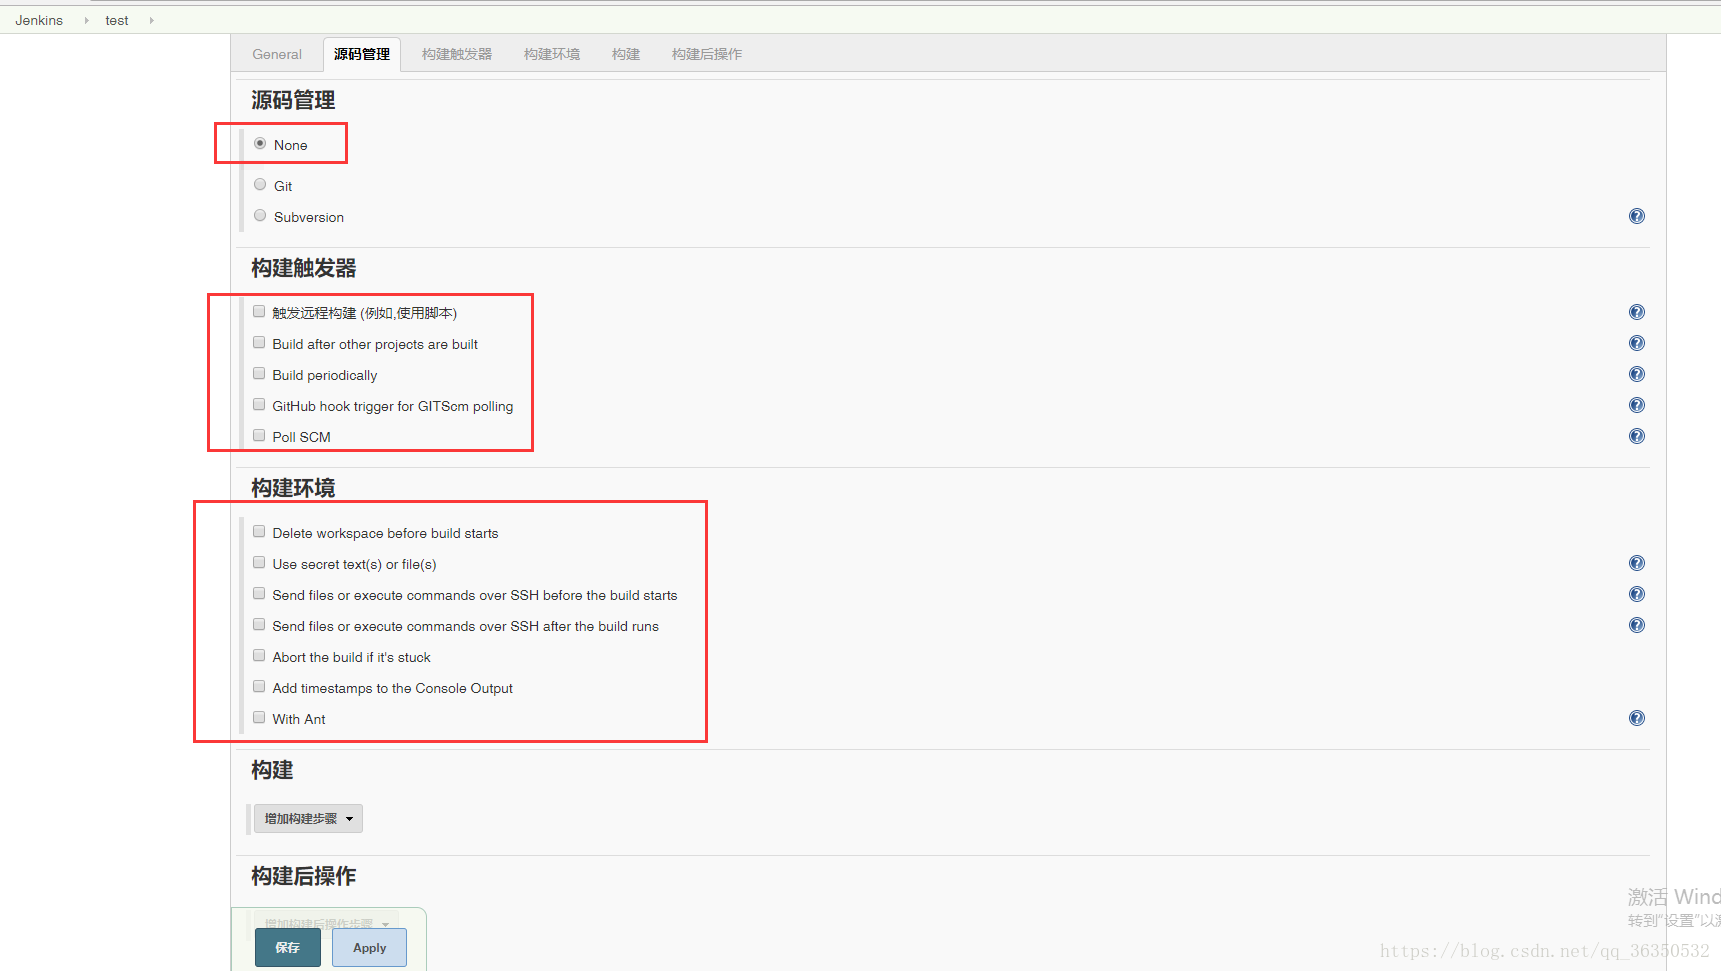Open the 构建后操作 tab

pyautogui.click(x=707, y=55)
